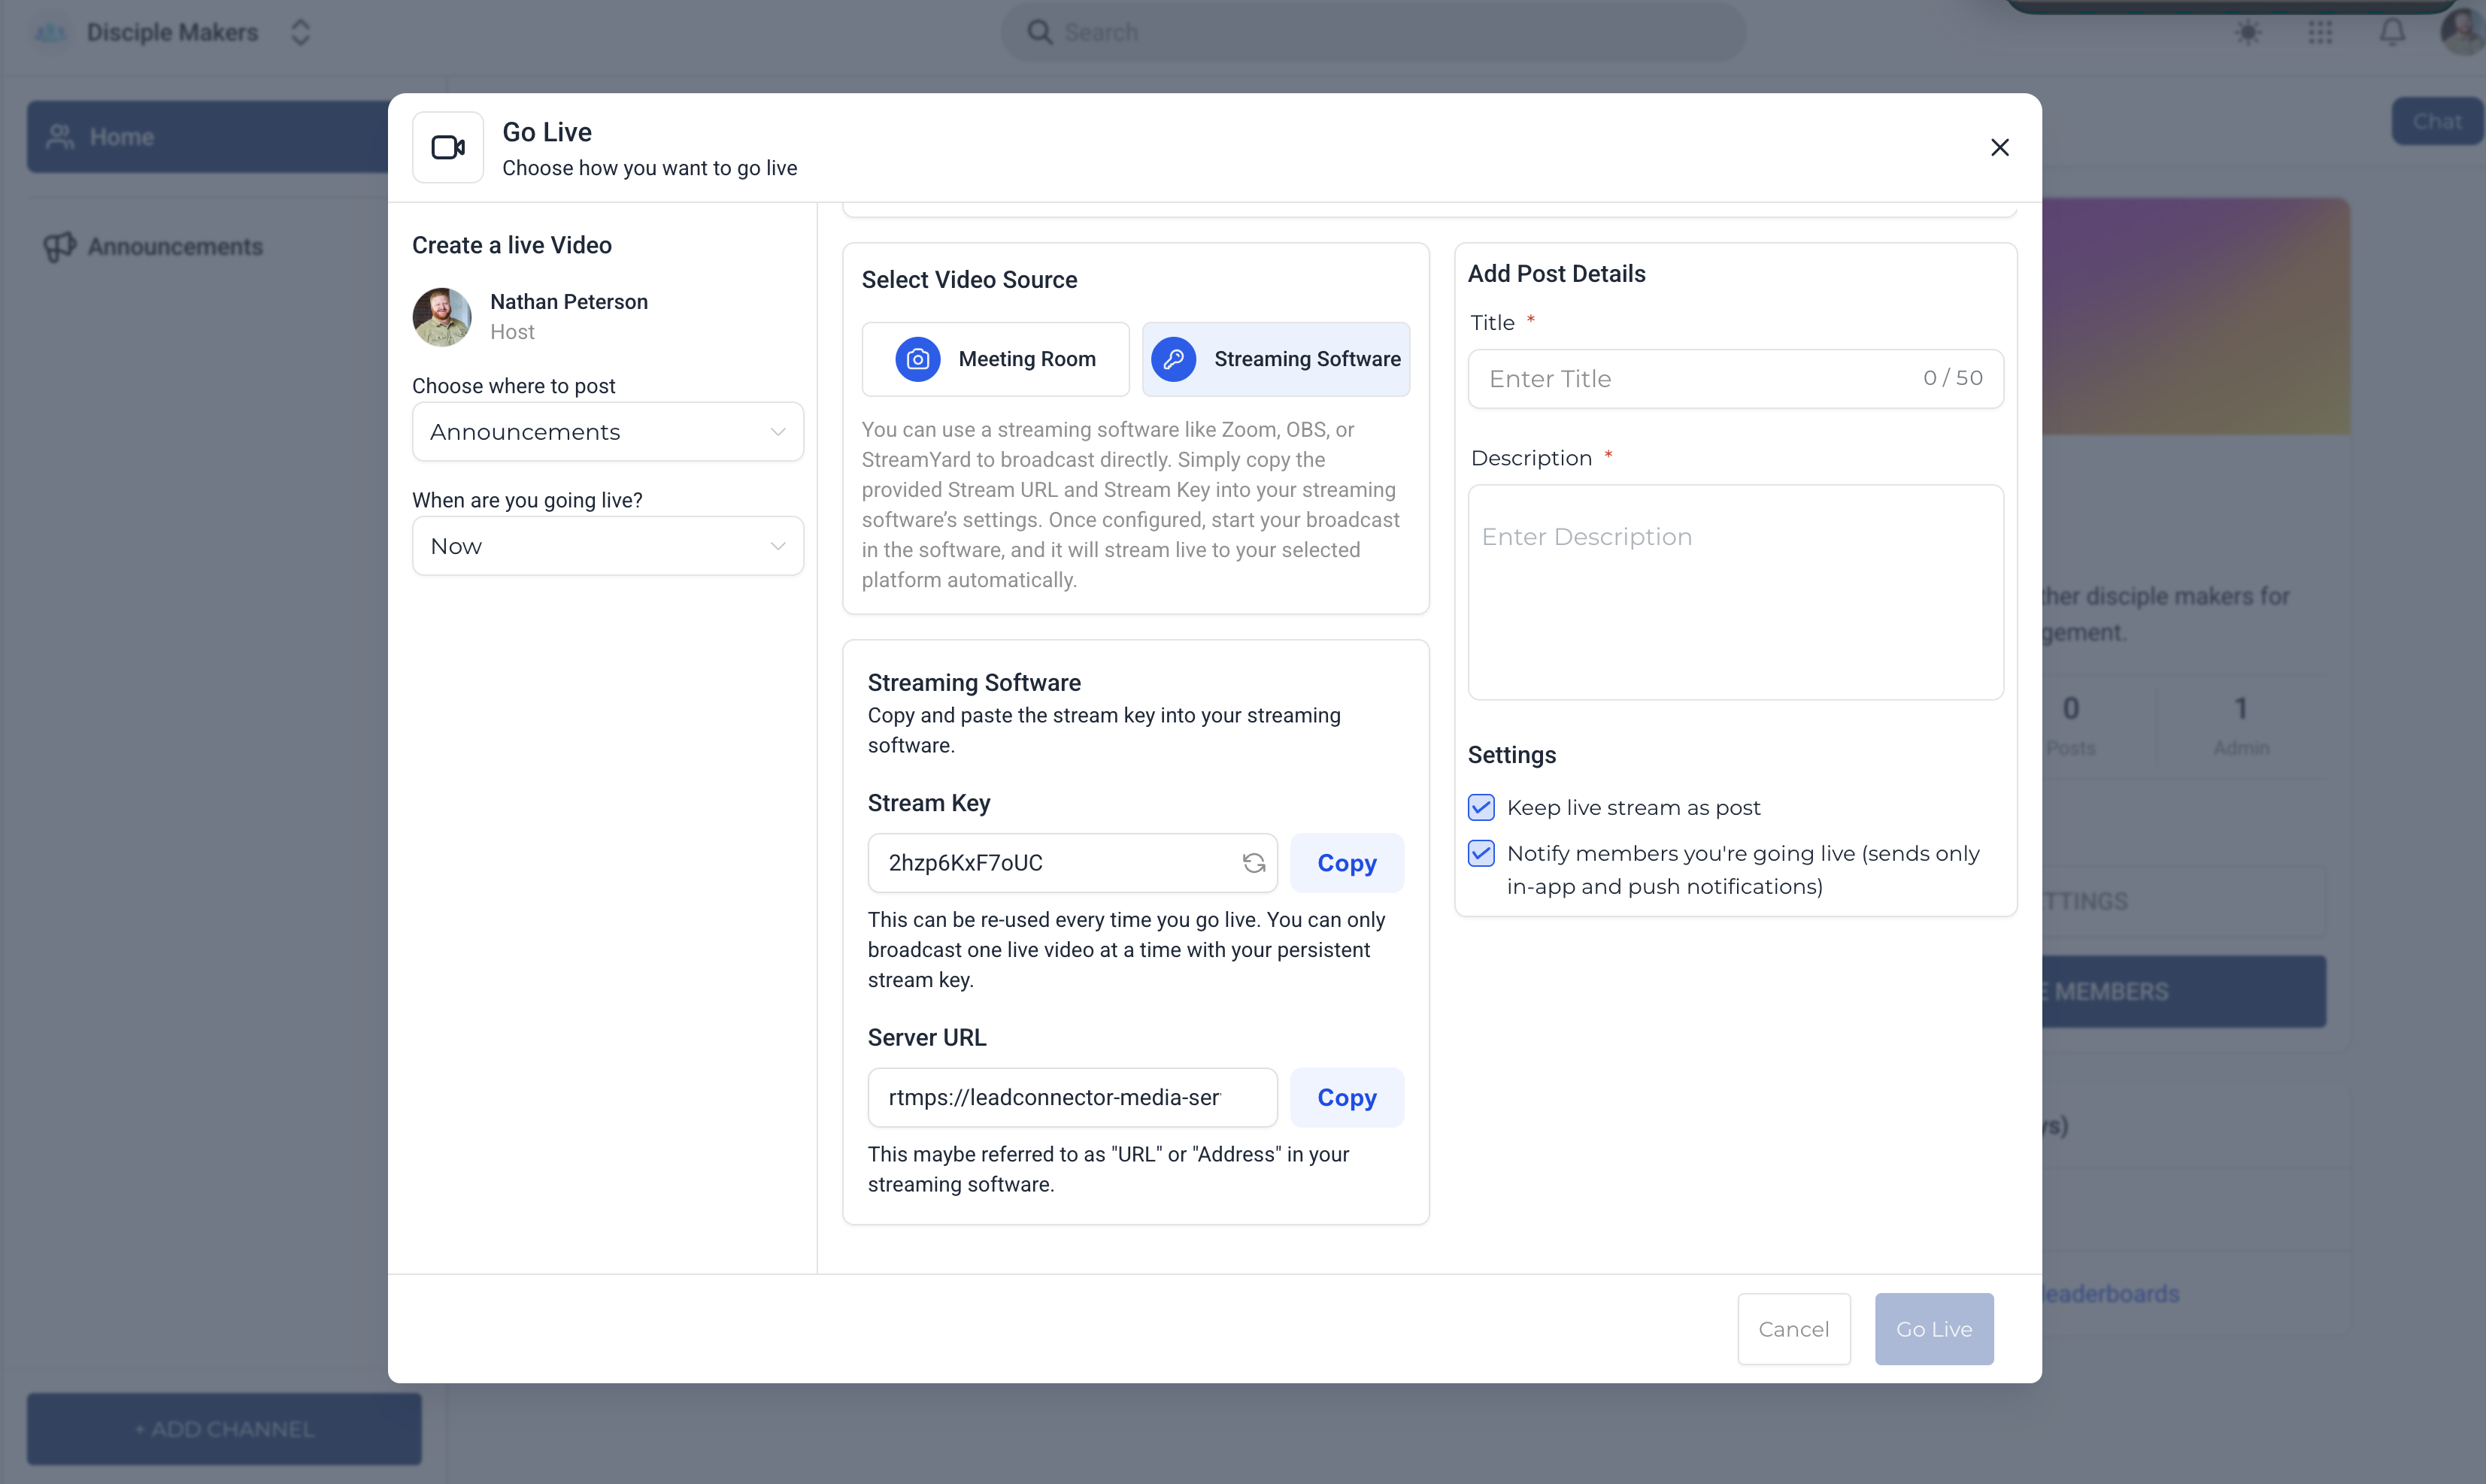
Task: Click the Home people icon in the sidebar
Action: pos(60,137)
